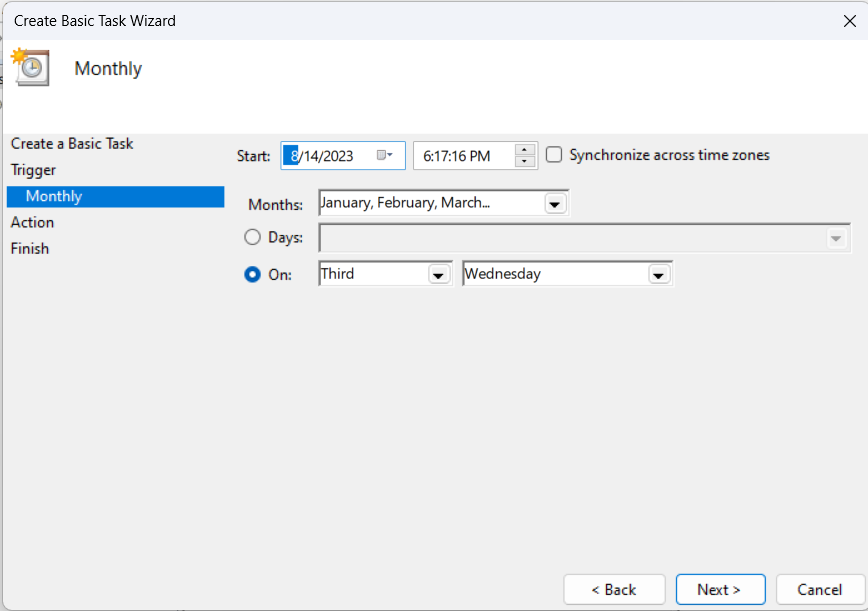Select the On radio button

pyautogui.click(x=252, y=275)
